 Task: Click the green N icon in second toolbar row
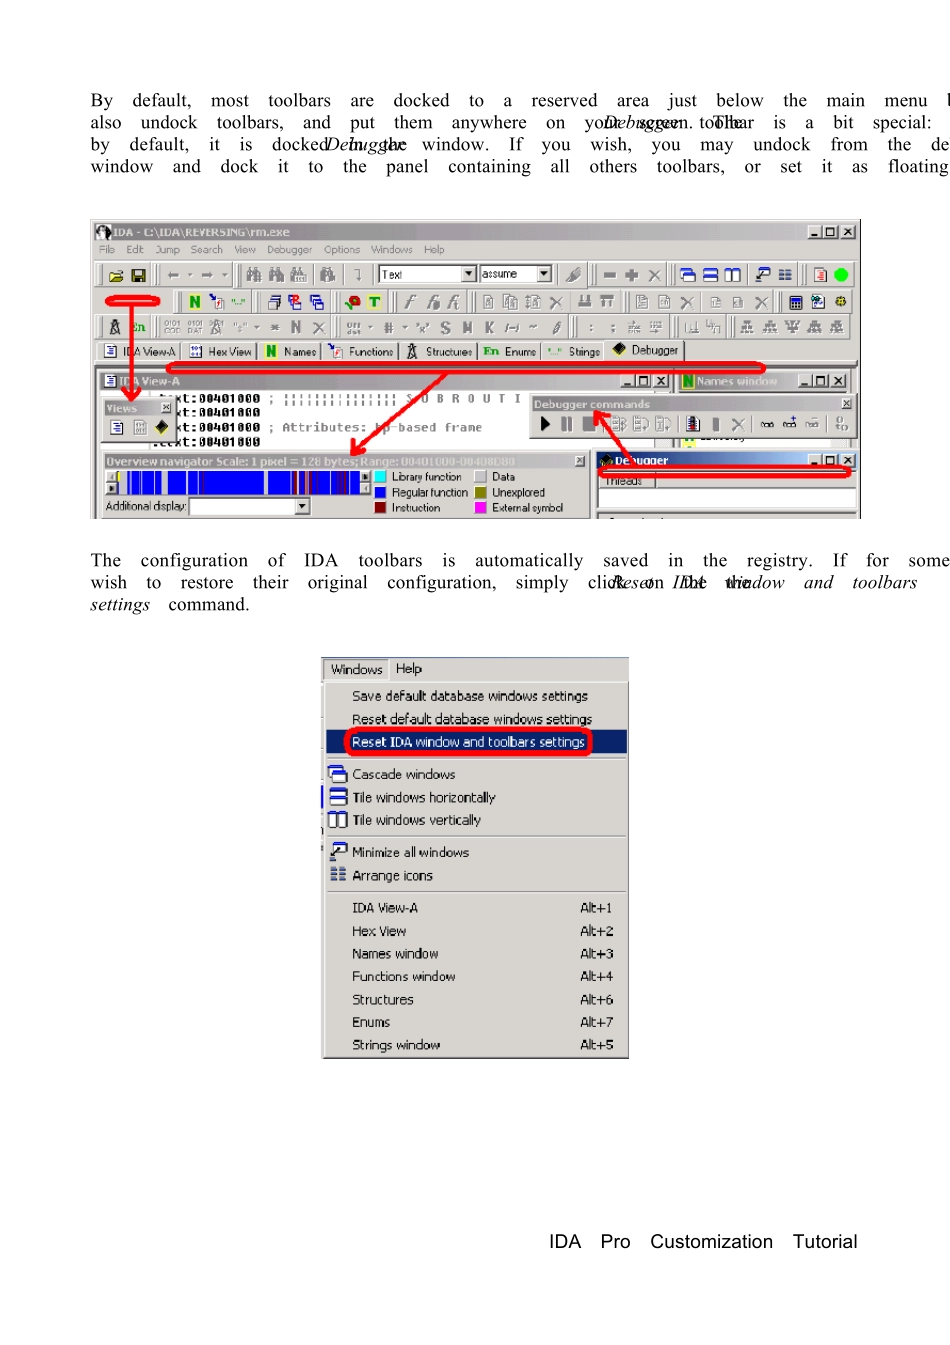point(194,301)
